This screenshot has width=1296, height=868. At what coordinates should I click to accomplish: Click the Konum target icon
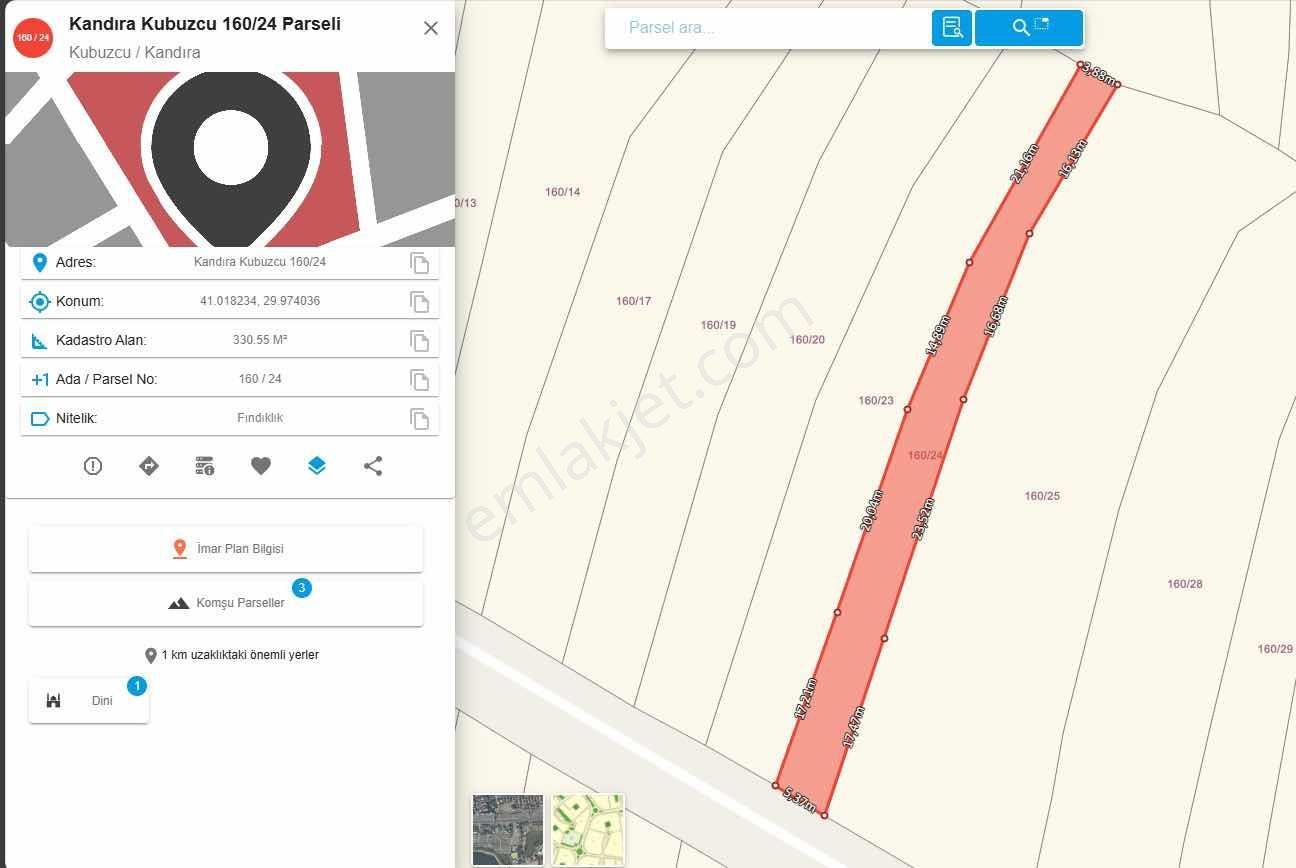coord(40,302)
